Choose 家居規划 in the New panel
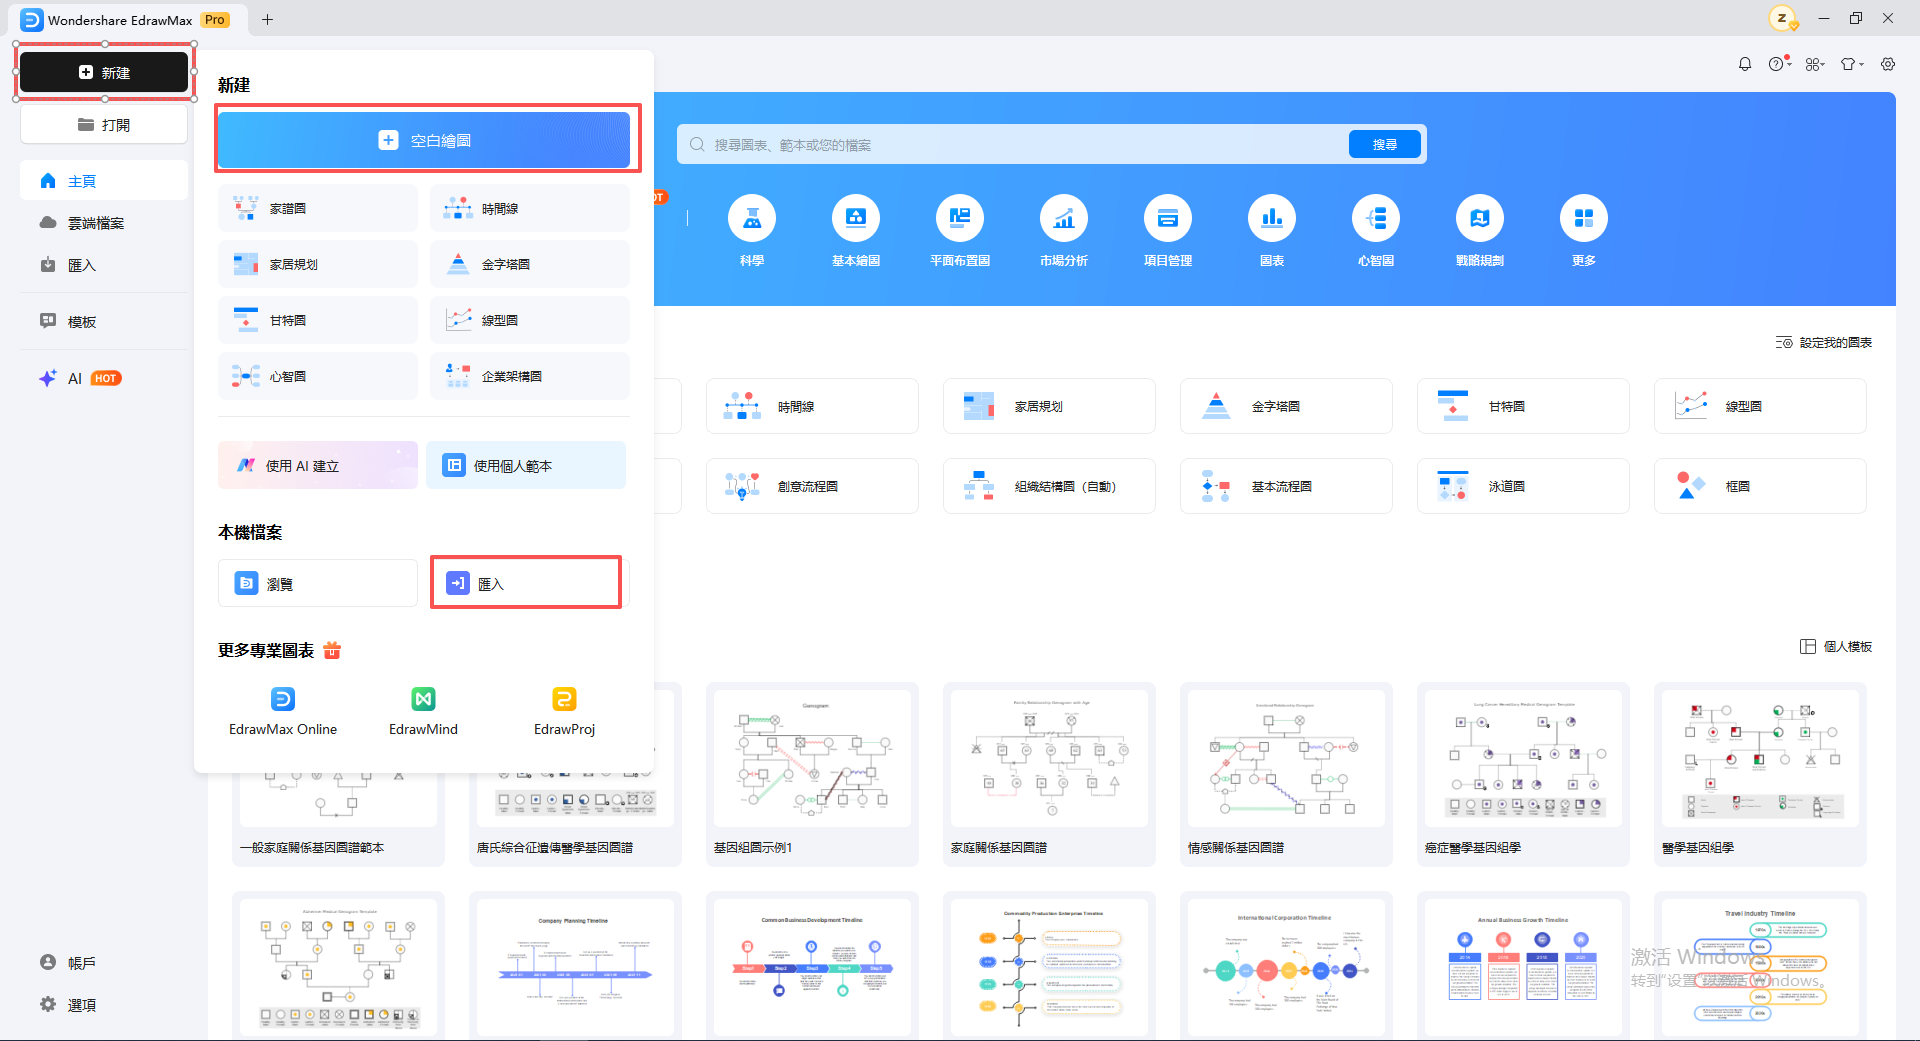This screenshot has height=1041, width=1920. tap(318, 264)
